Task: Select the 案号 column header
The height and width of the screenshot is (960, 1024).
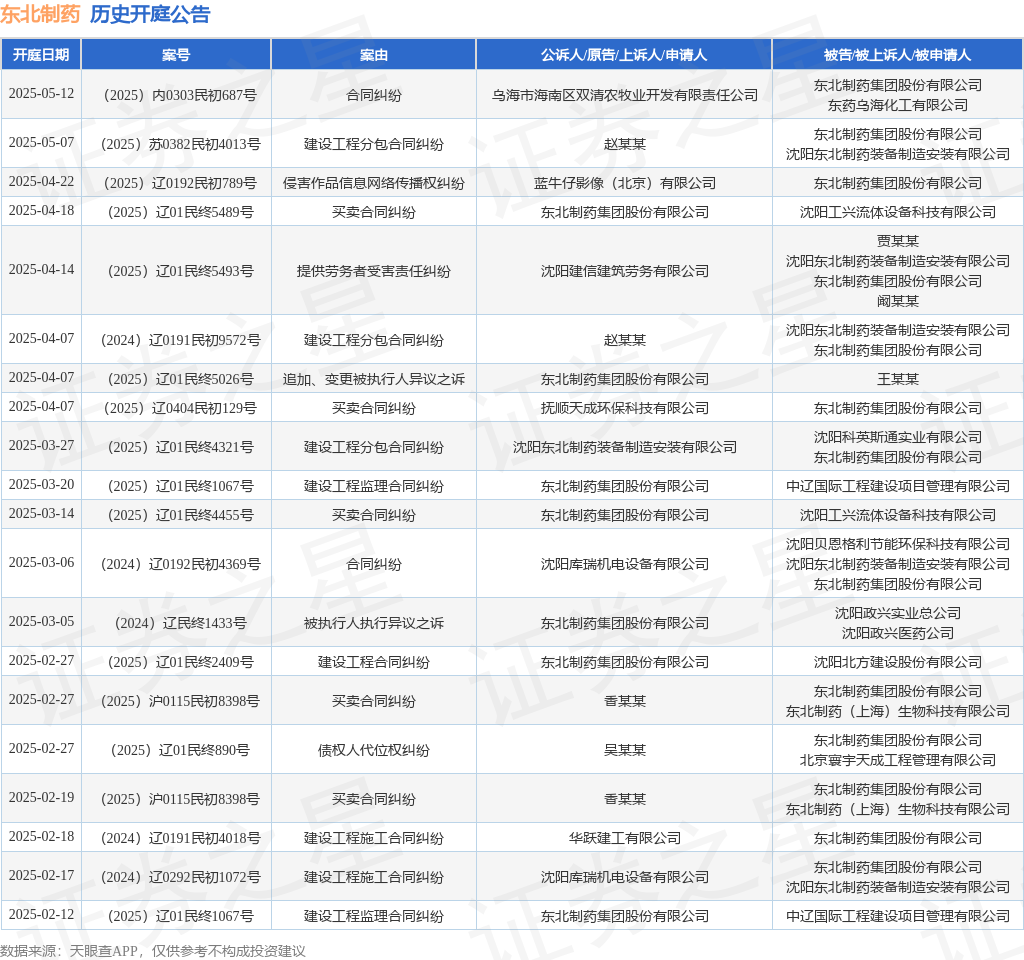Action: (x=176, y=55)
